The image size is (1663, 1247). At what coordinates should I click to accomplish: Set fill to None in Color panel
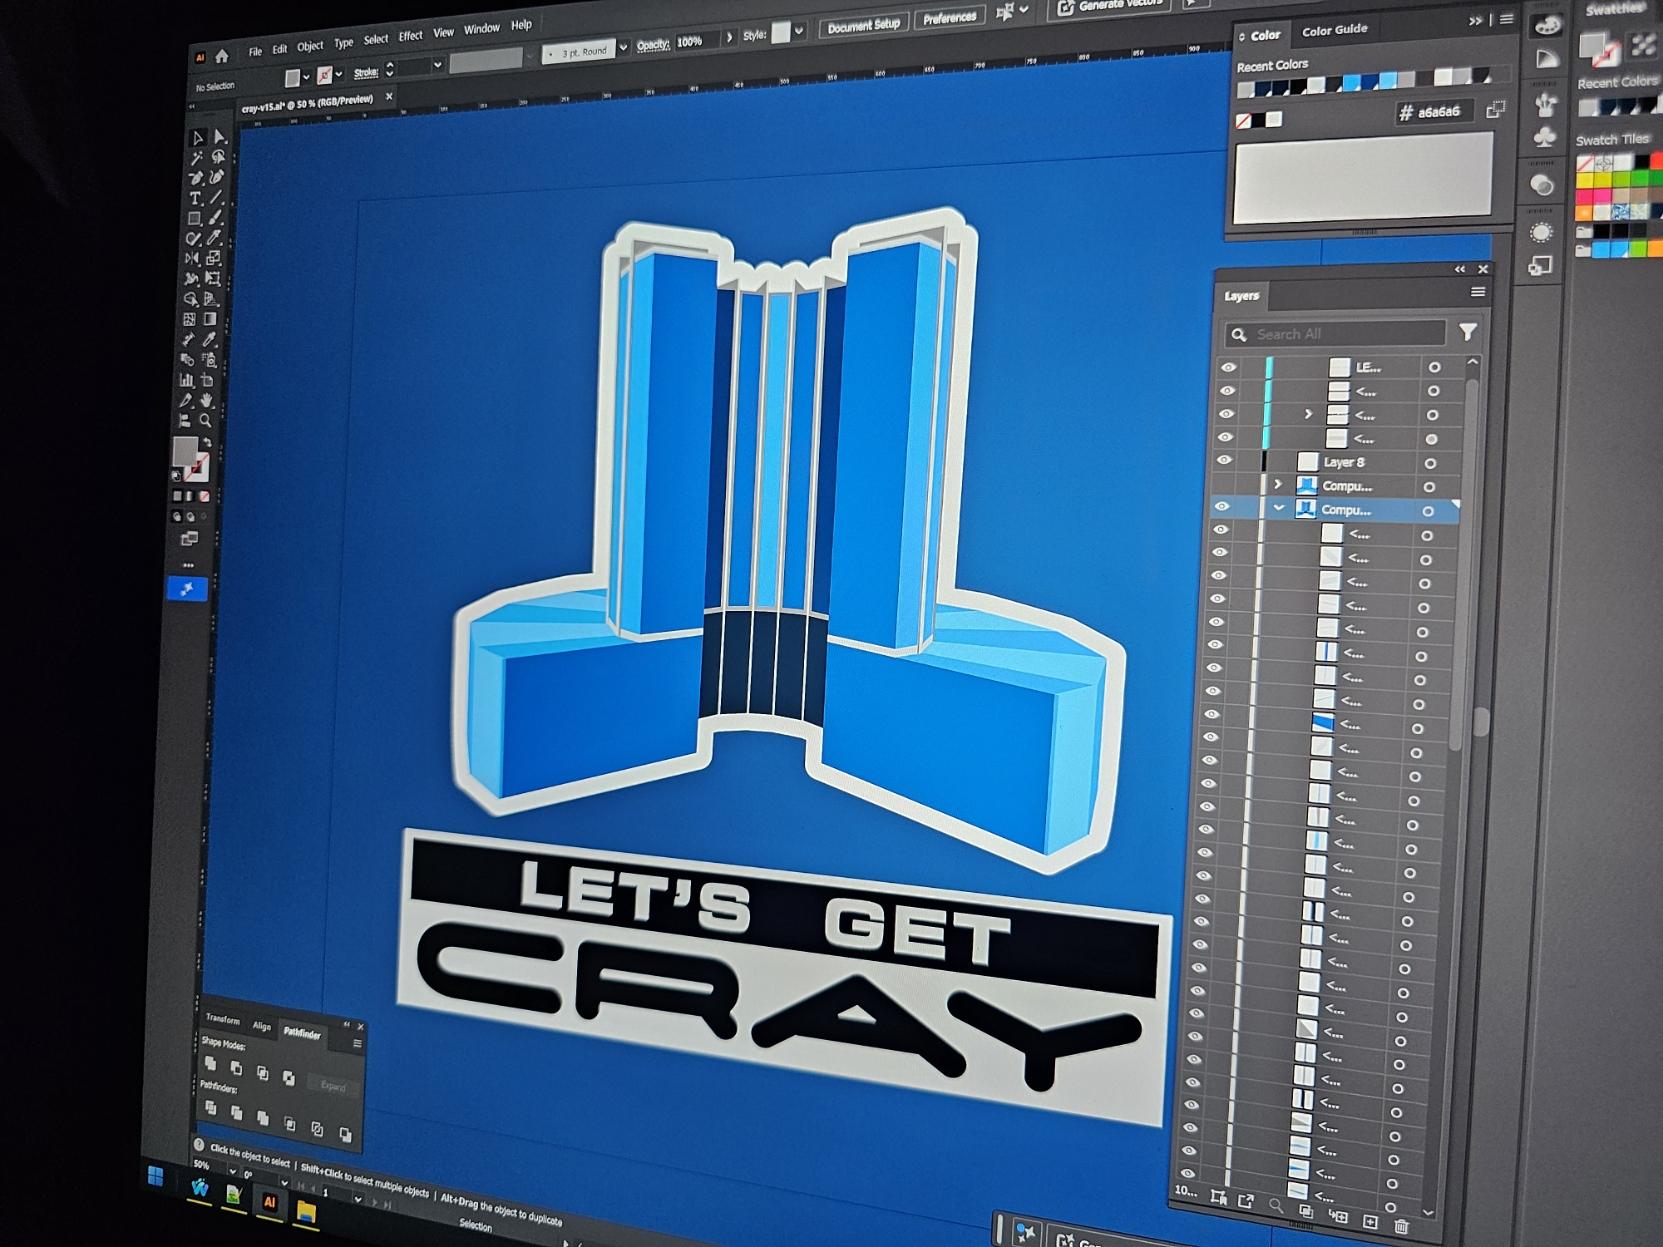(x=1243, y=121)
